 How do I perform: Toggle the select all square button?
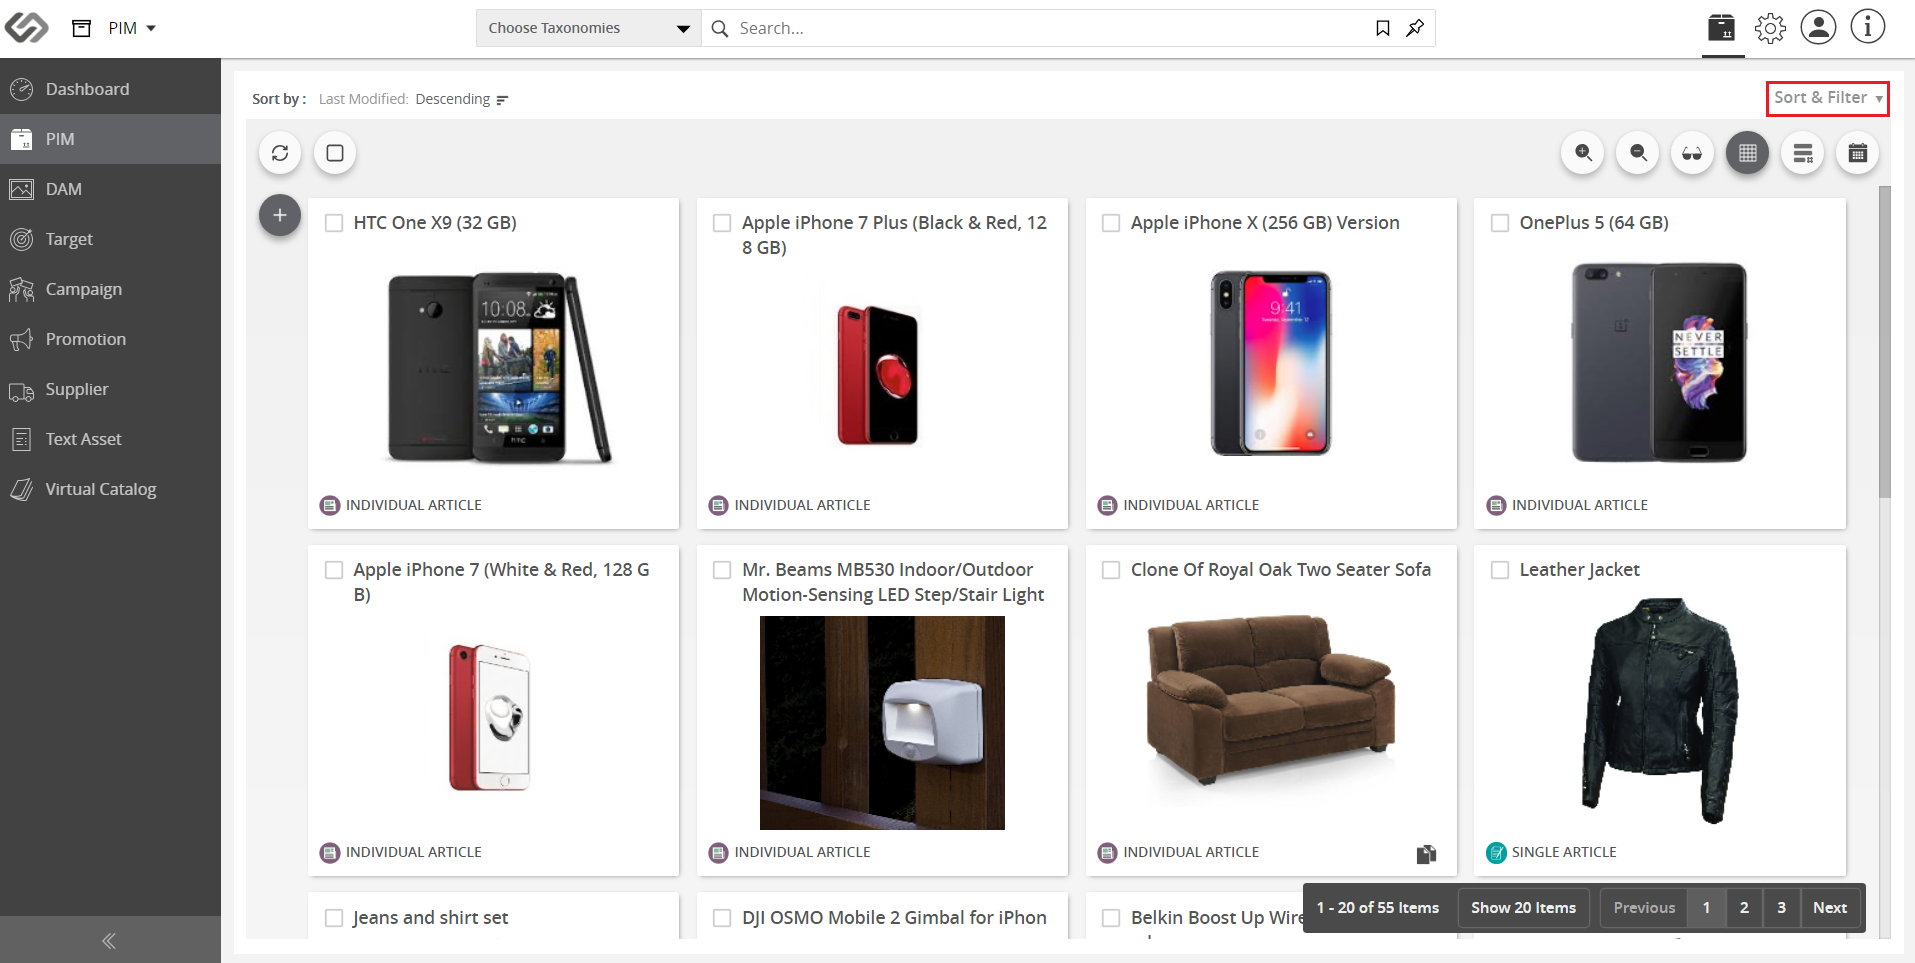[335, 153]
